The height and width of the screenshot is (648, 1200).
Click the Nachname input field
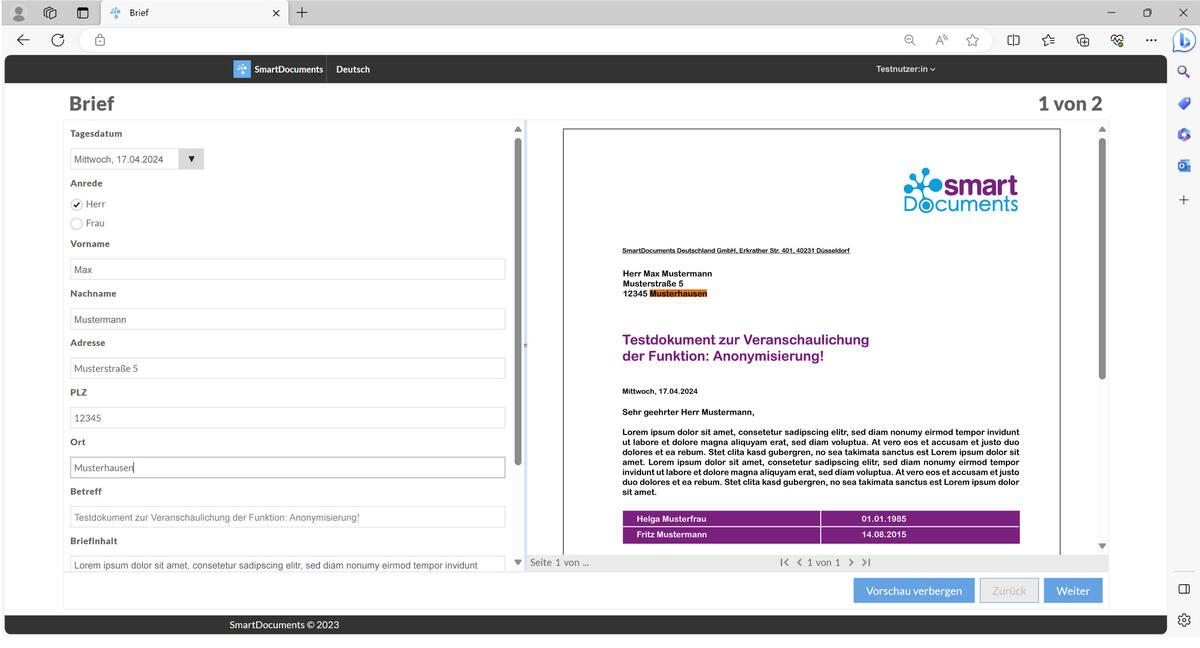(286, 318)
